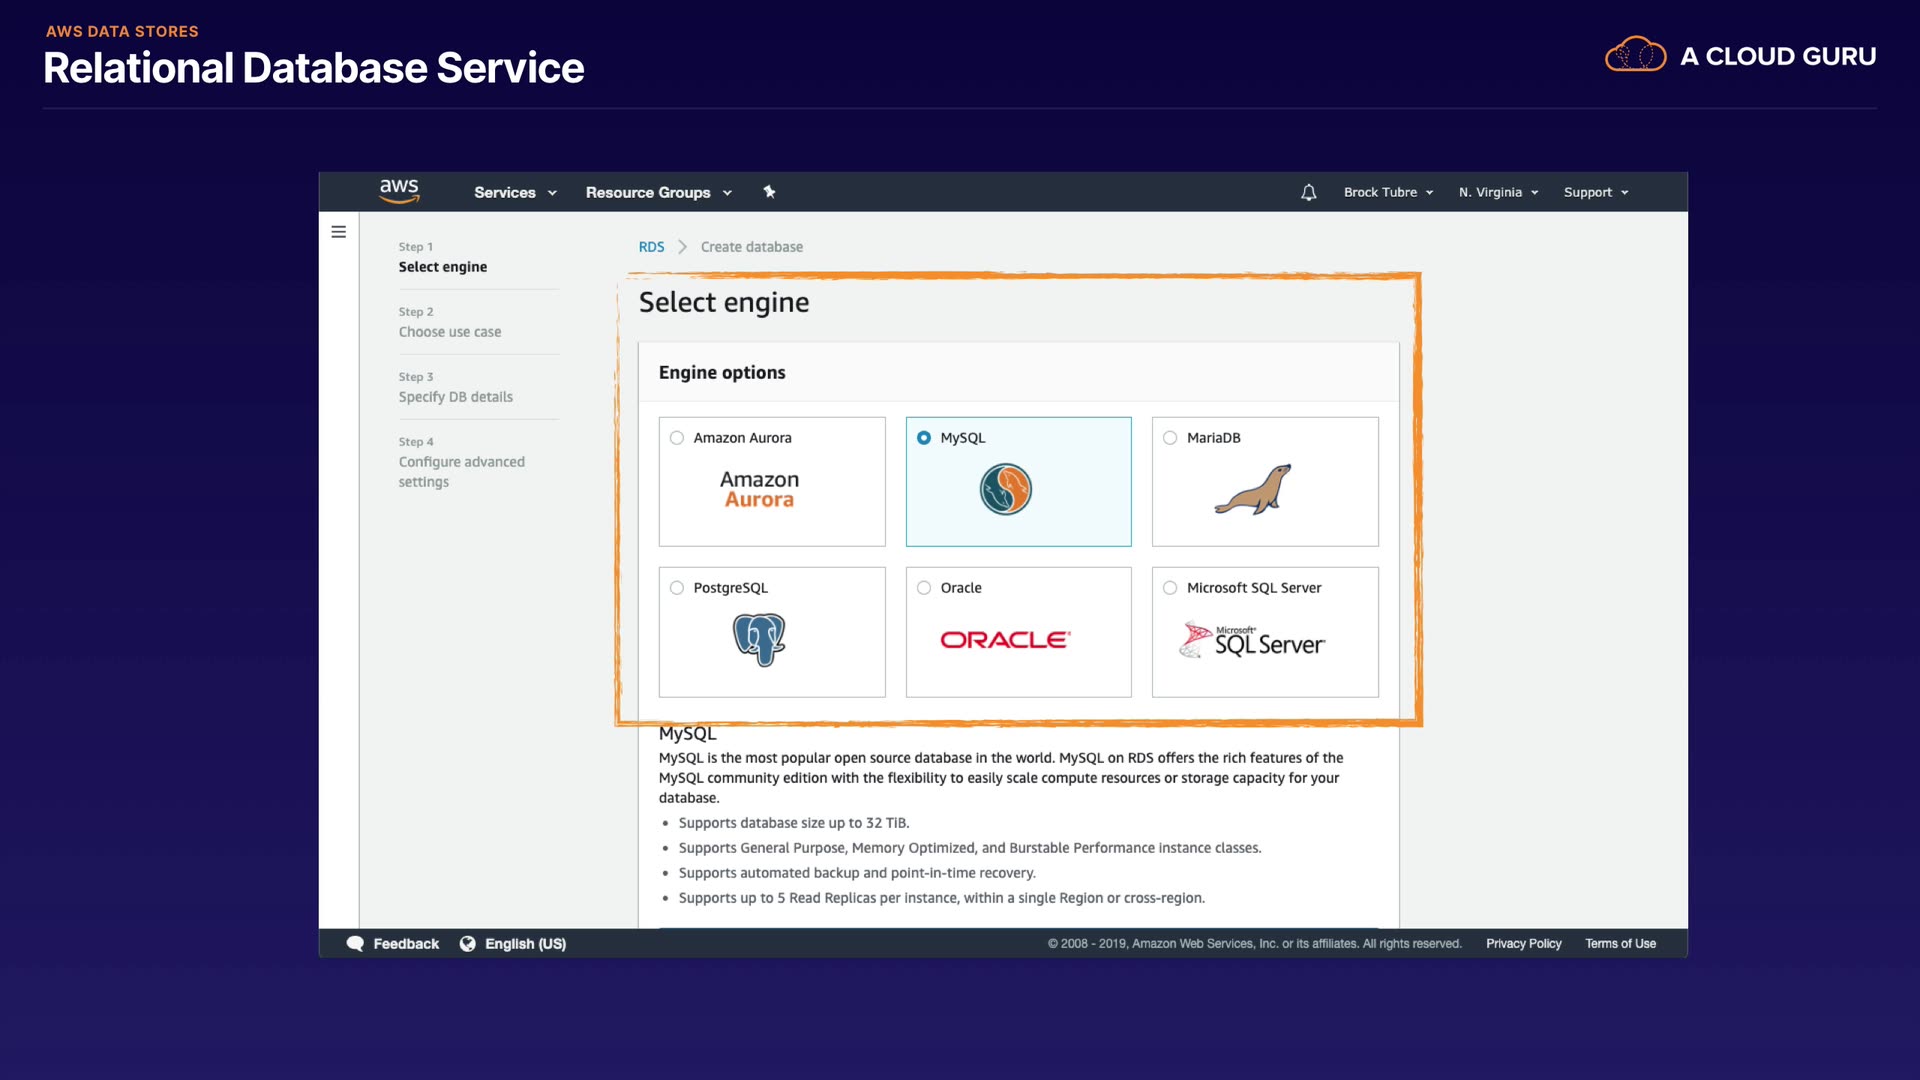
Task: Click the MySQL dolphin logo
Action: point(1005,490)
